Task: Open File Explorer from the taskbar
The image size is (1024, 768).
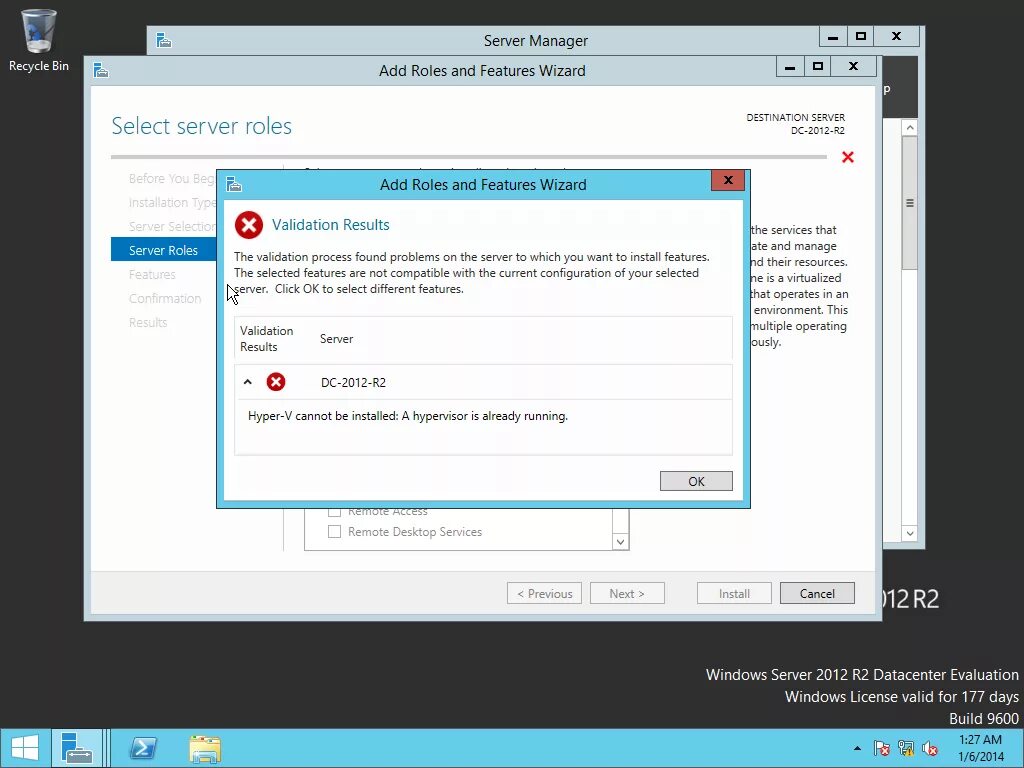Action: click(204, 748)
